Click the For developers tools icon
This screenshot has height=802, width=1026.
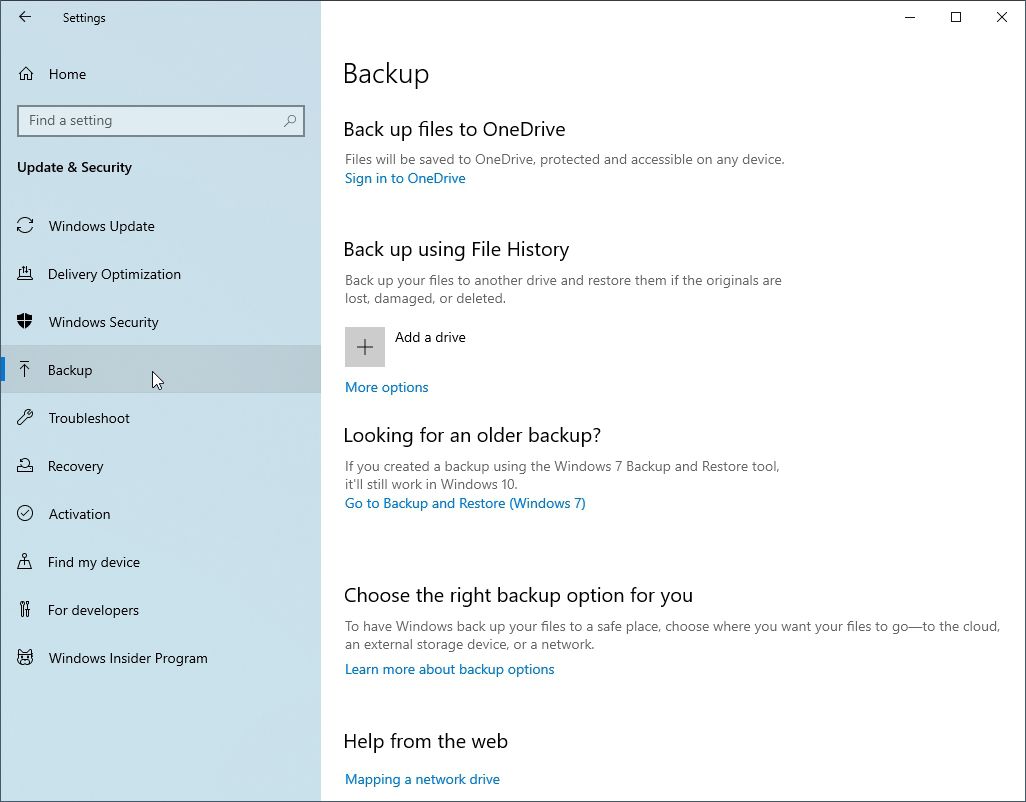(25, 609)
